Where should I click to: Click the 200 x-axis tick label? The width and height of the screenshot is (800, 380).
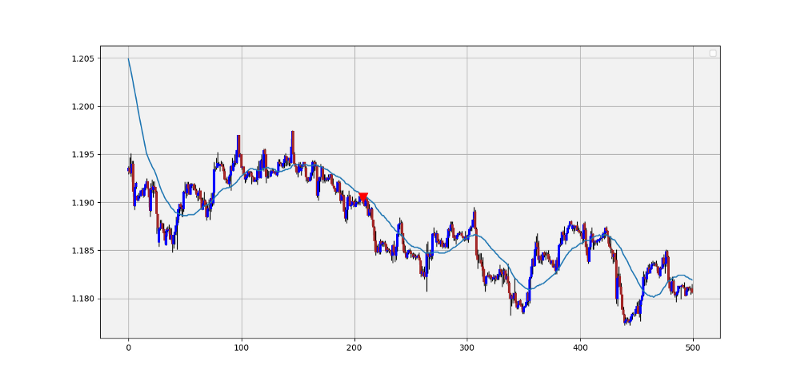(x=354, y=348)
